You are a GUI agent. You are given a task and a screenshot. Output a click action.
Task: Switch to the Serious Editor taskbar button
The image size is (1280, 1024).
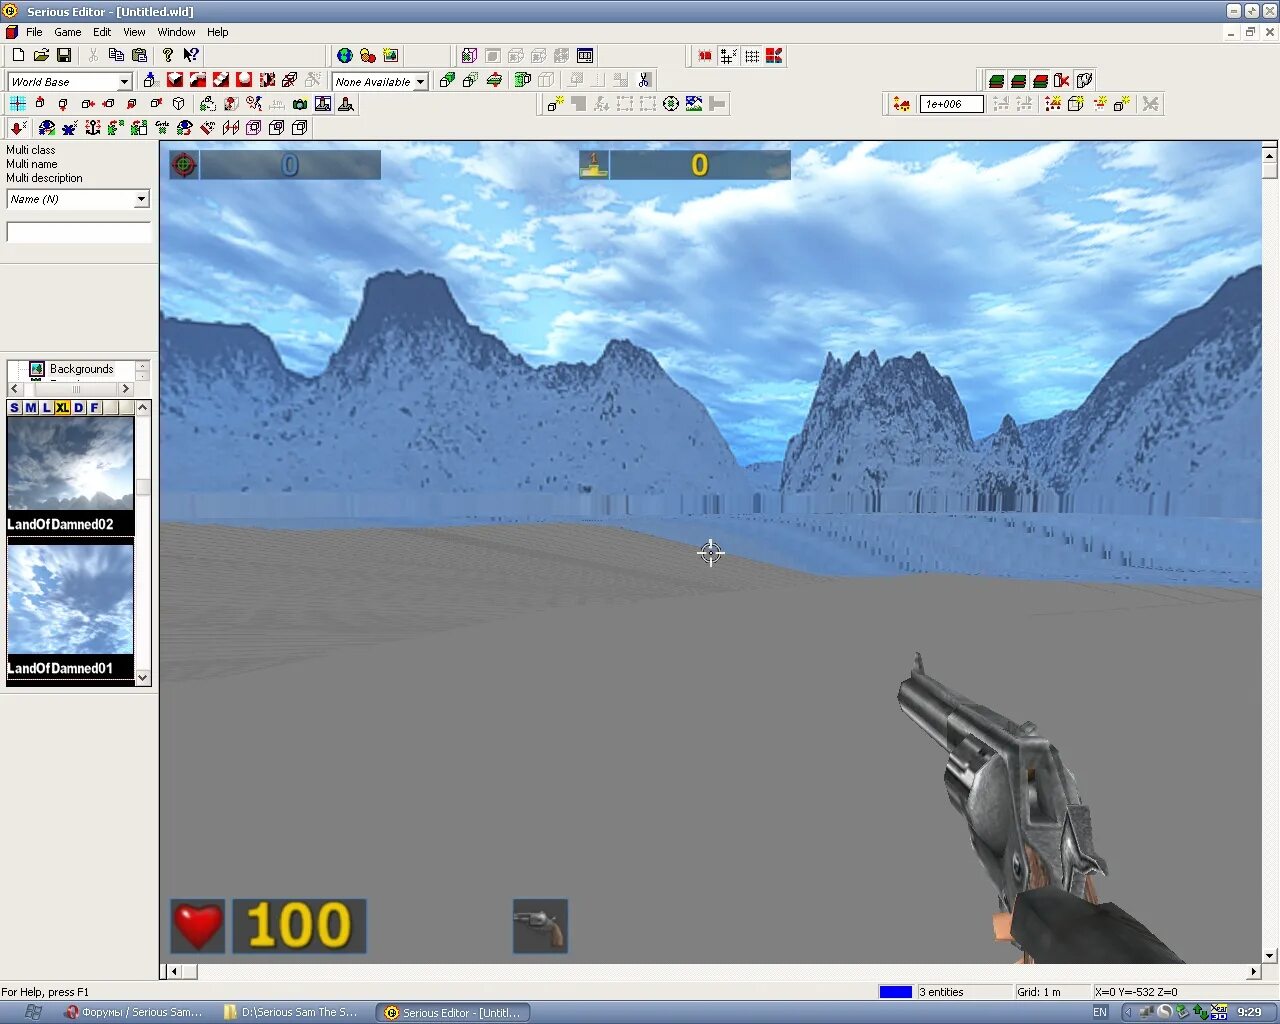[453, 1012]
